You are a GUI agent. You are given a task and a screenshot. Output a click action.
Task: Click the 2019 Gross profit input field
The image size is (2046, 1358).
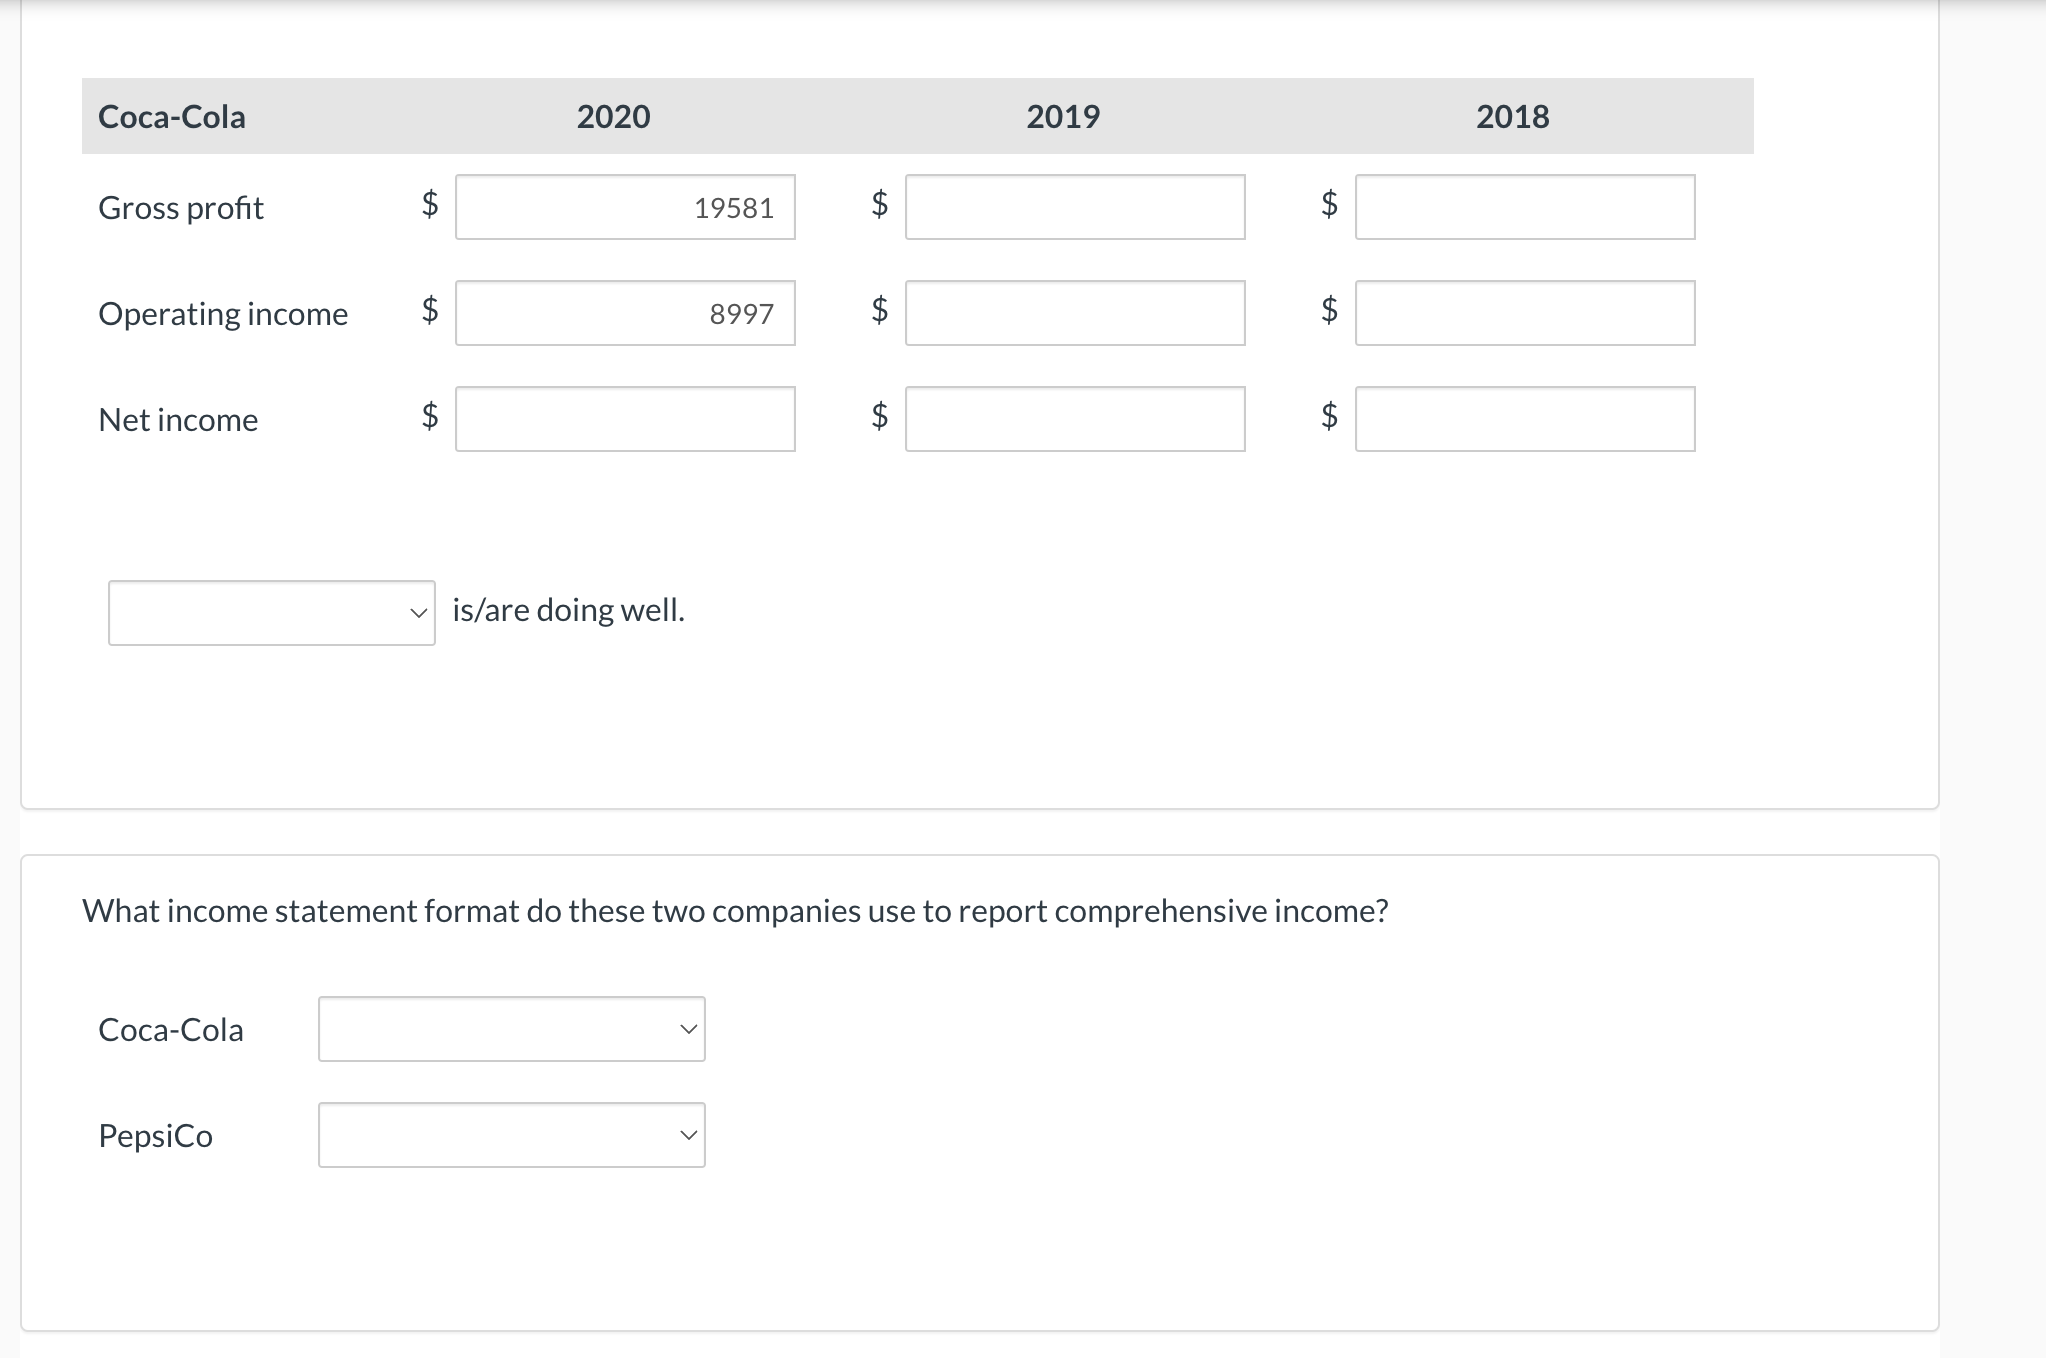pyautogui.click(x=1074, y=208)
